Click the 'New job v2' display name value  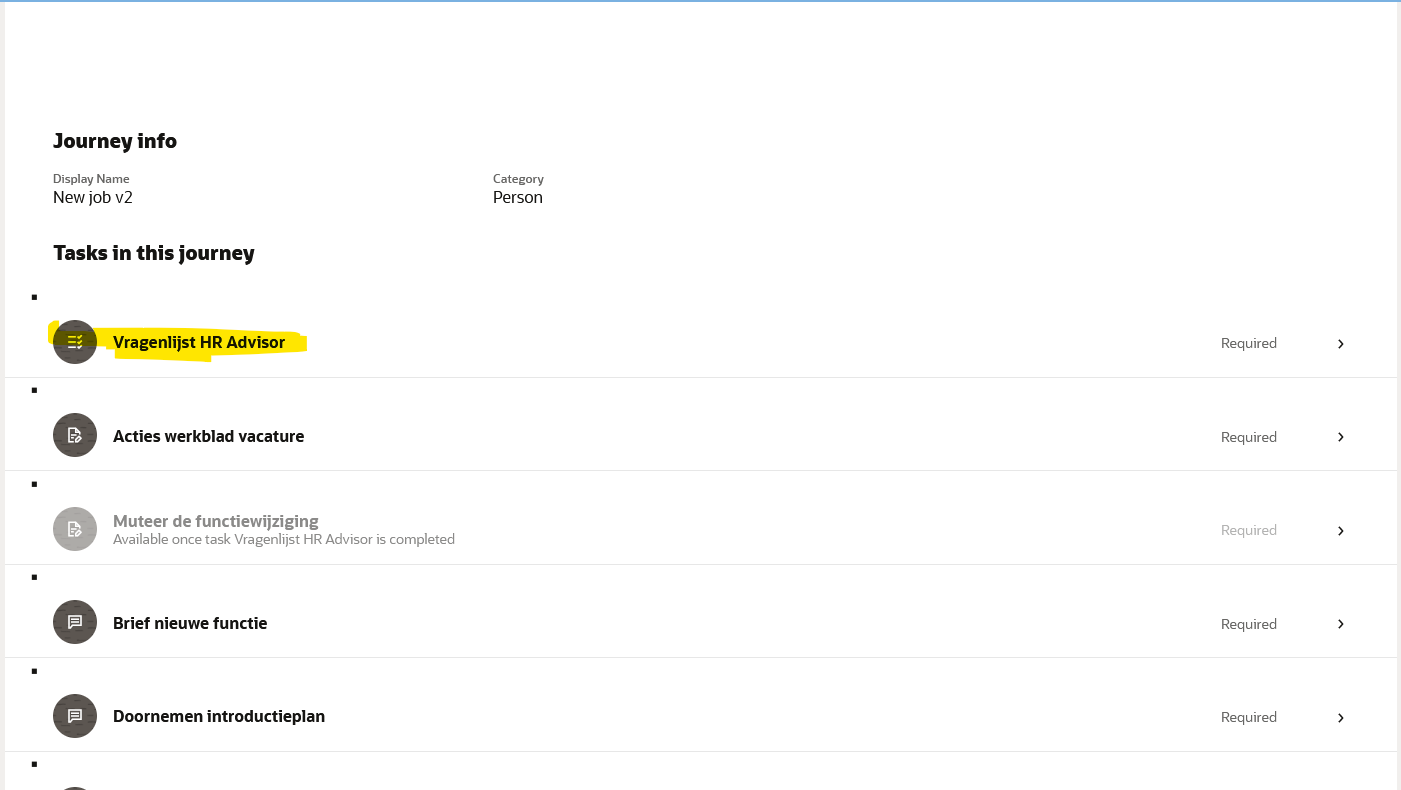93,197
